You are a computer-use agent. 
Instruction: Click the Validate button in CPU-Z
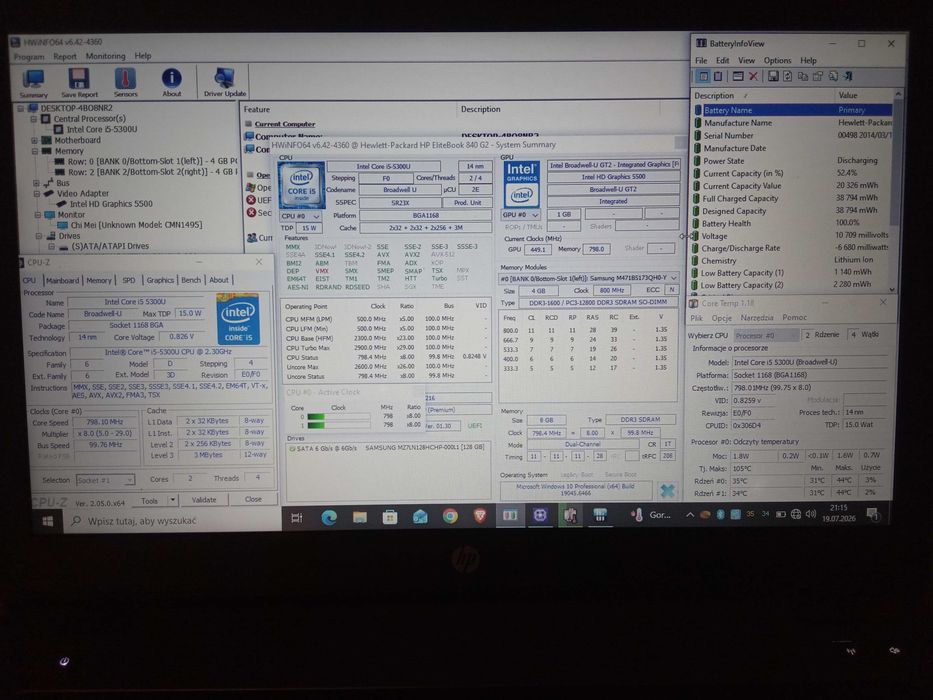click(203, 500)
